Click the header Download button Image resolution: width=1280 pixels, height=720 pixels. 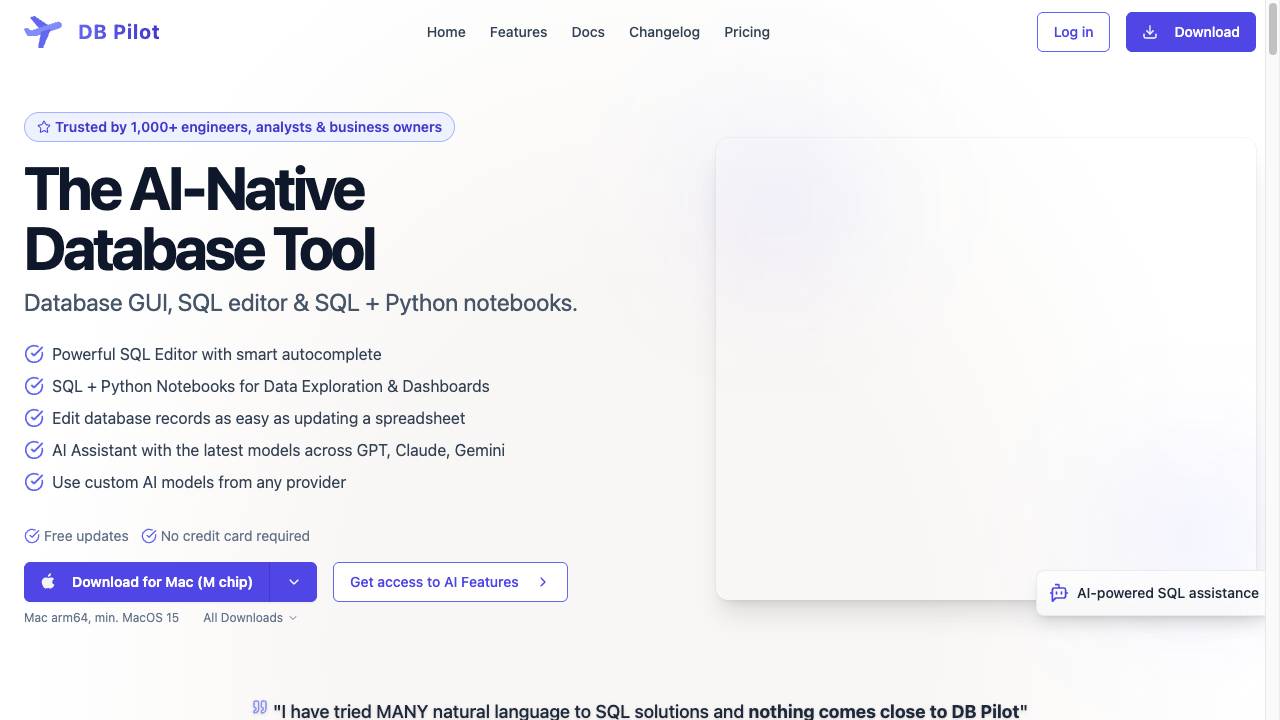coord(1191,32)
